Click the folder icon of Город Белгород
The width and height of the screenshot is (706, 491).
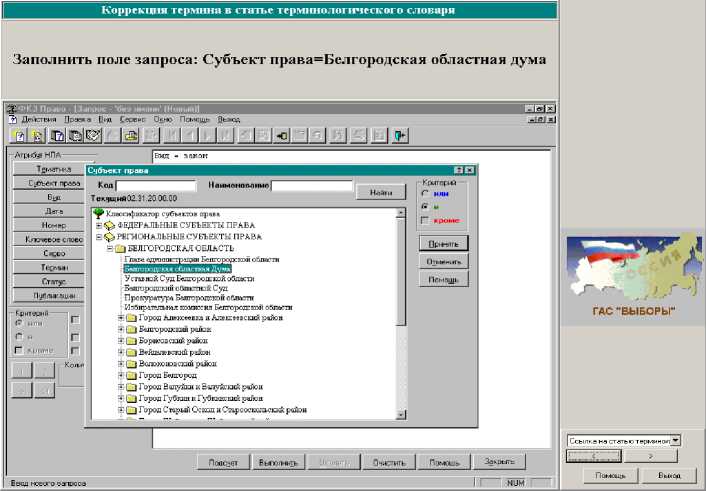[x=131, y=376]
